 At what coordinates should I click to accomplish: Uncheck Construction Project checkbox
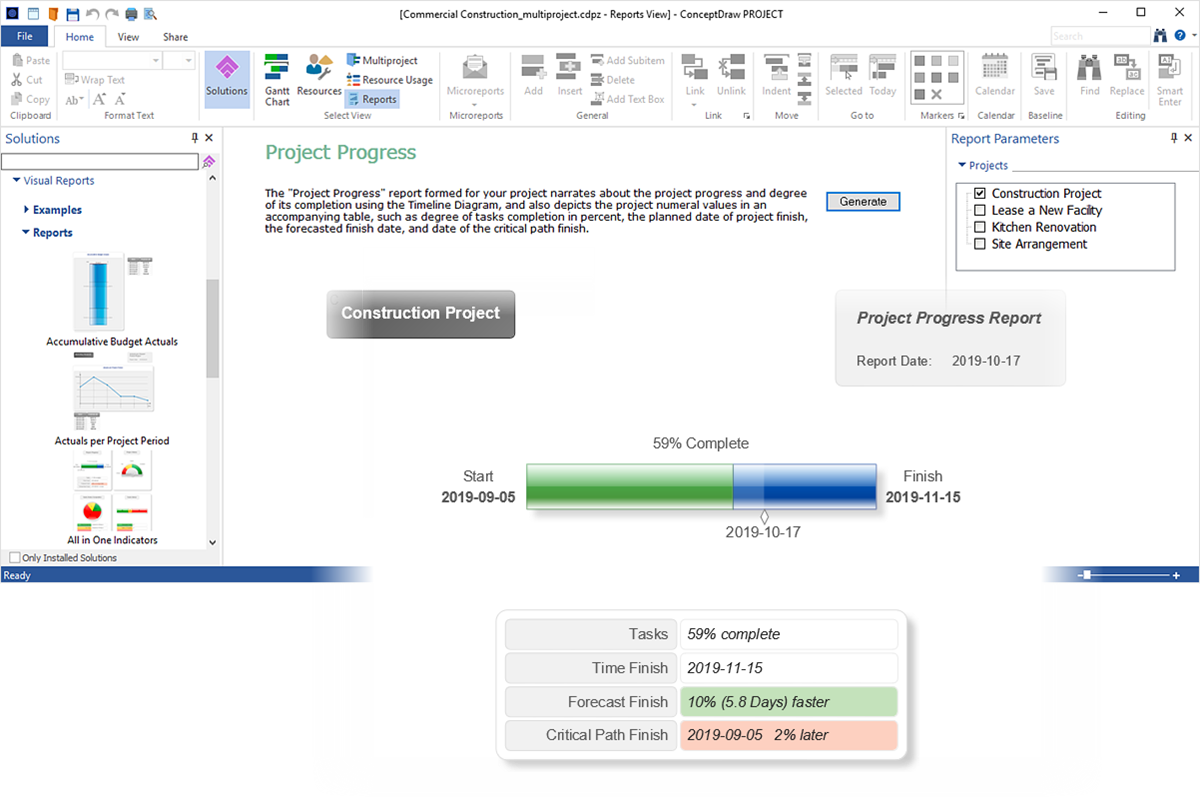980,193
